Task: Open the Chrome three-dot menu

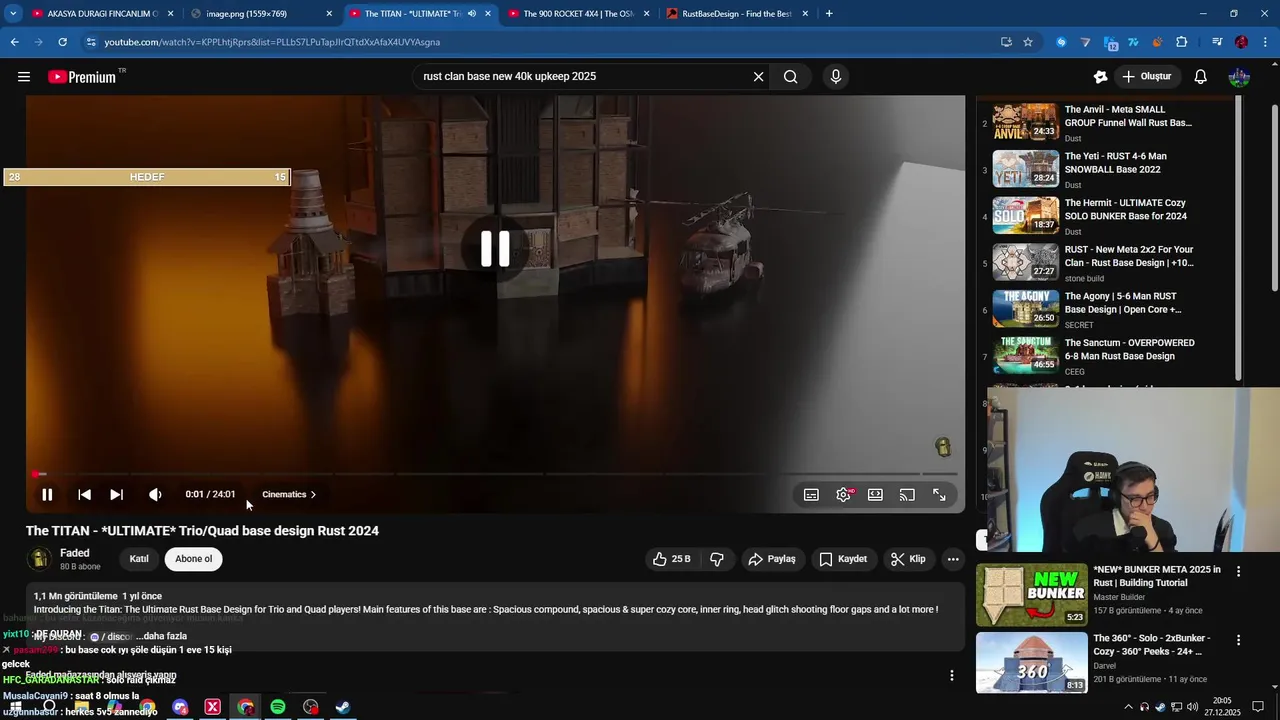Action: pyautogui.click(x=1266, y=42)
